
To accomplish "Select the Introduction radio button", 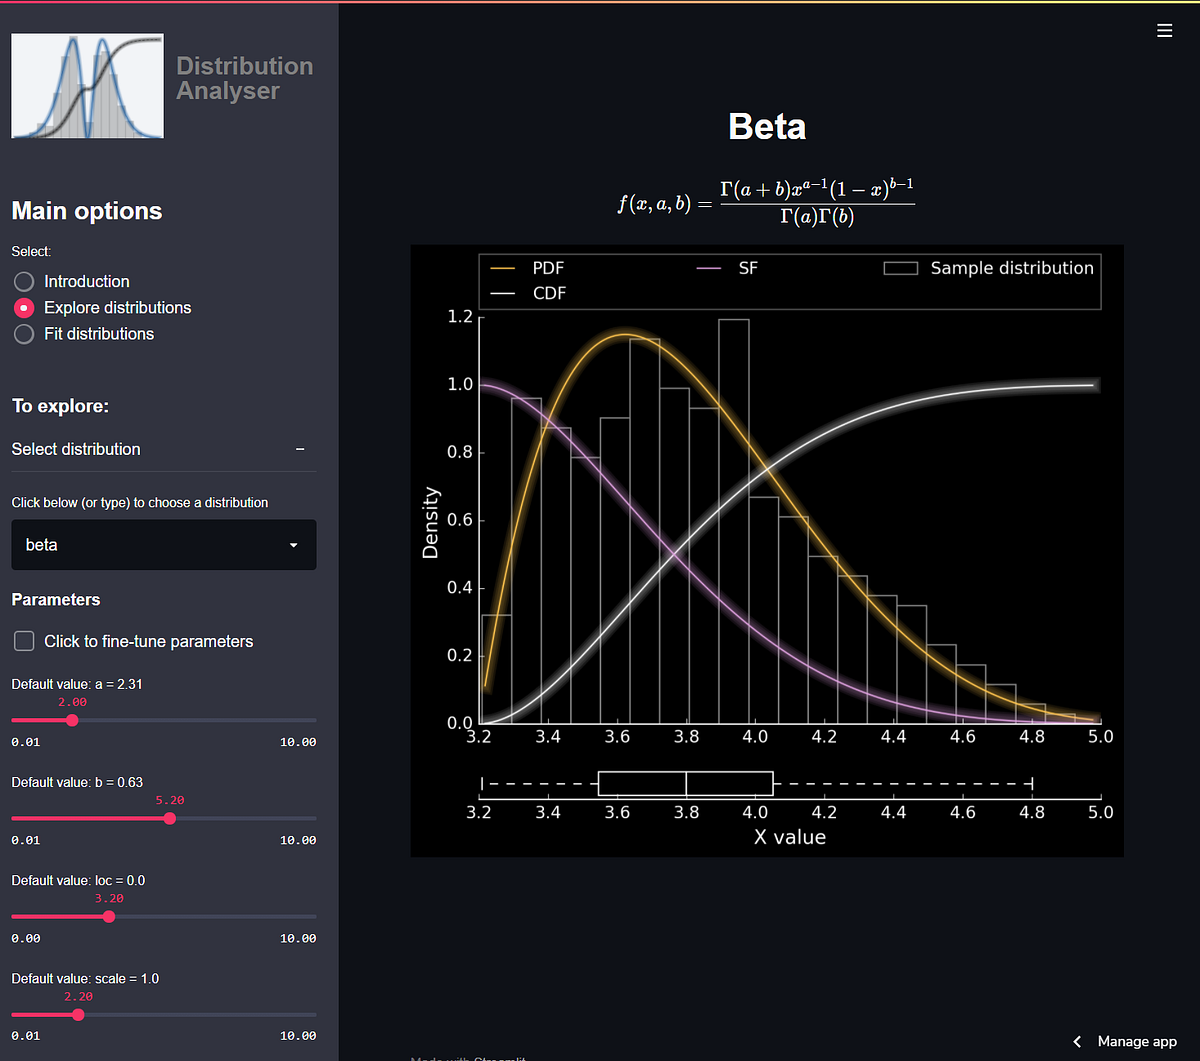I will pos(23,281).
